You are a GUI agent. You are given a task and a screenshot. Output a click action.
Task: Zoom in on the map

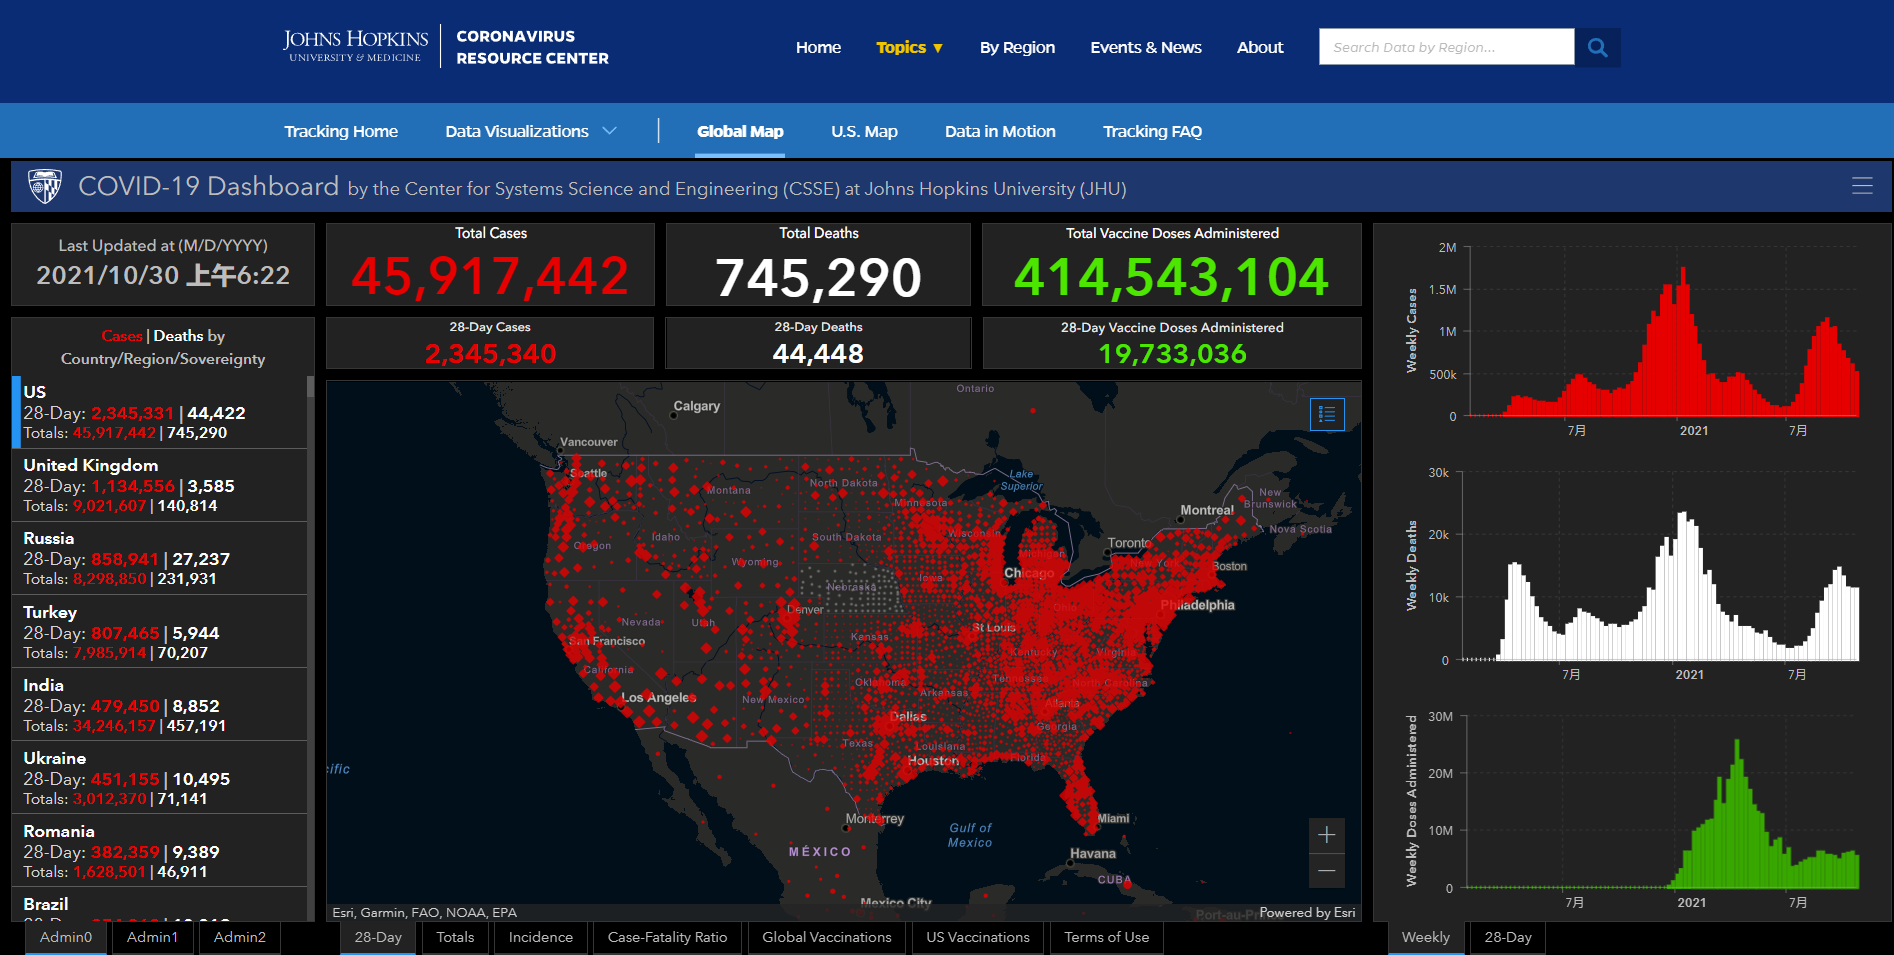click(x=1327, y=835)
